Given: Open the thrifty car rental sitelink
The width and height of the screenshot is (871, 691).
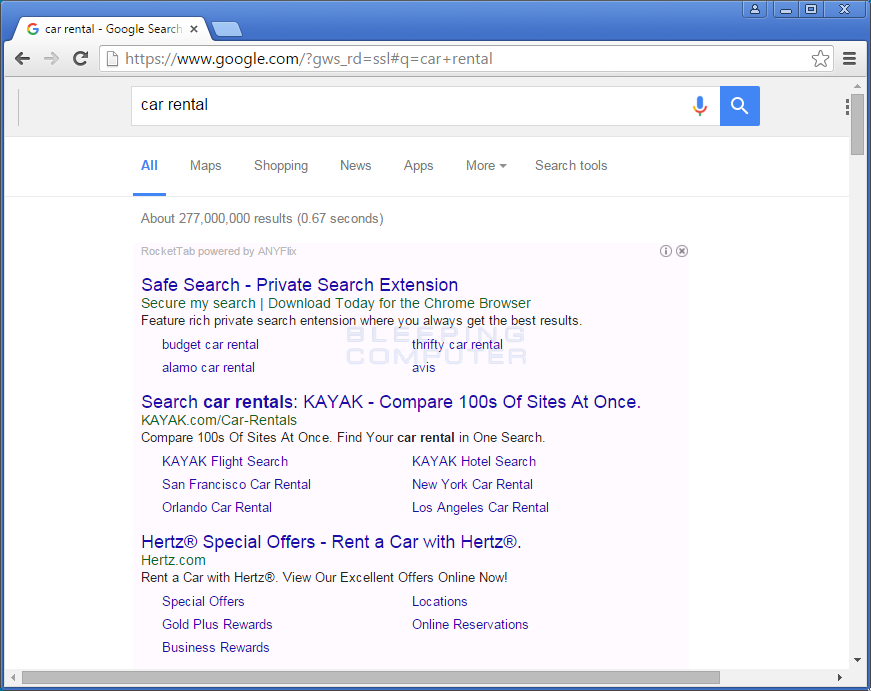Looking at the screenshot, I should tap(457, 344).
